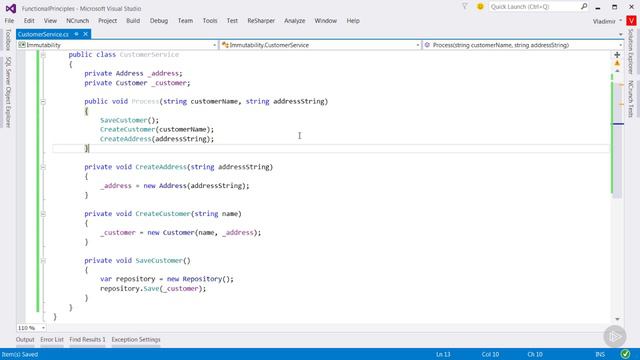Switch to the Error List tab
Screen dimensions: 640x360
(x=52, y=340)
